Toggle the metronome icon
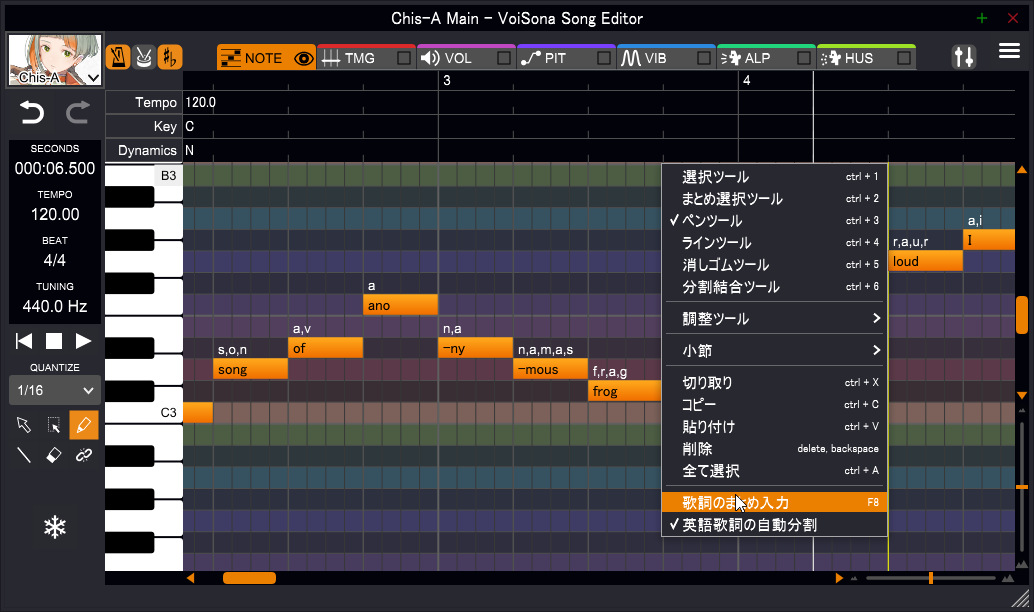This screenshot has height=612, width=1034. point(118,57)
